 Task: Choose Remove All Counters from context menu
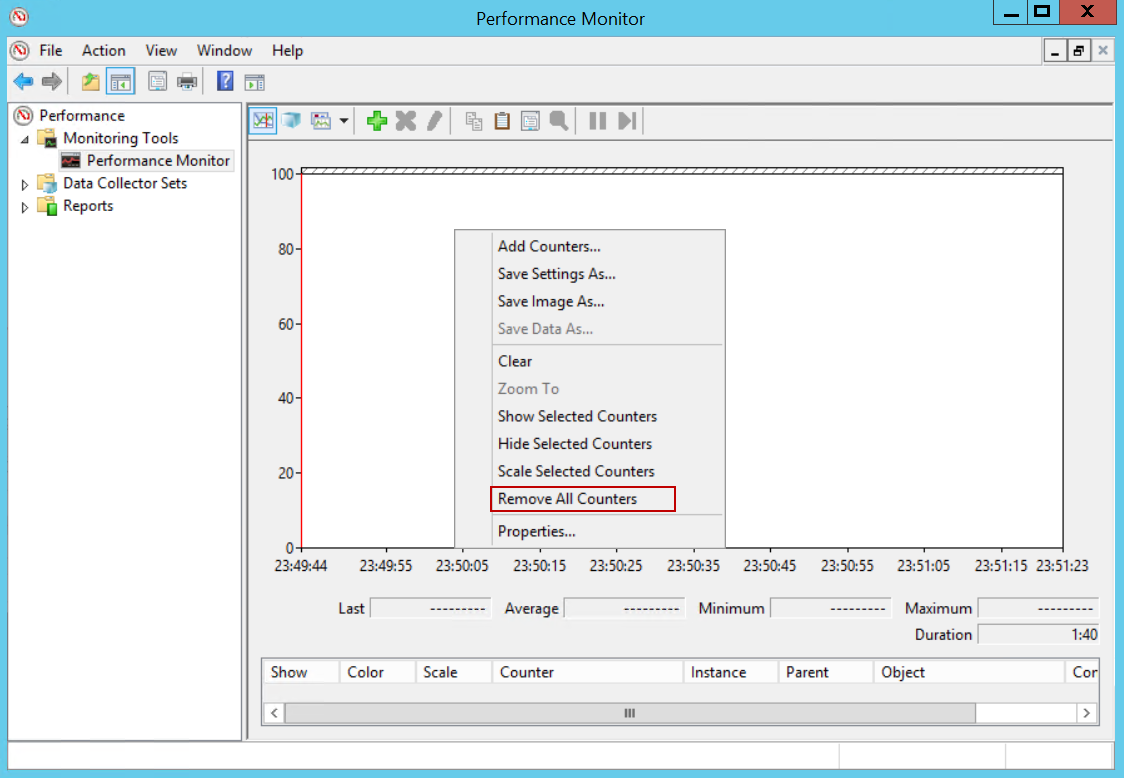[x=567, y=499]
